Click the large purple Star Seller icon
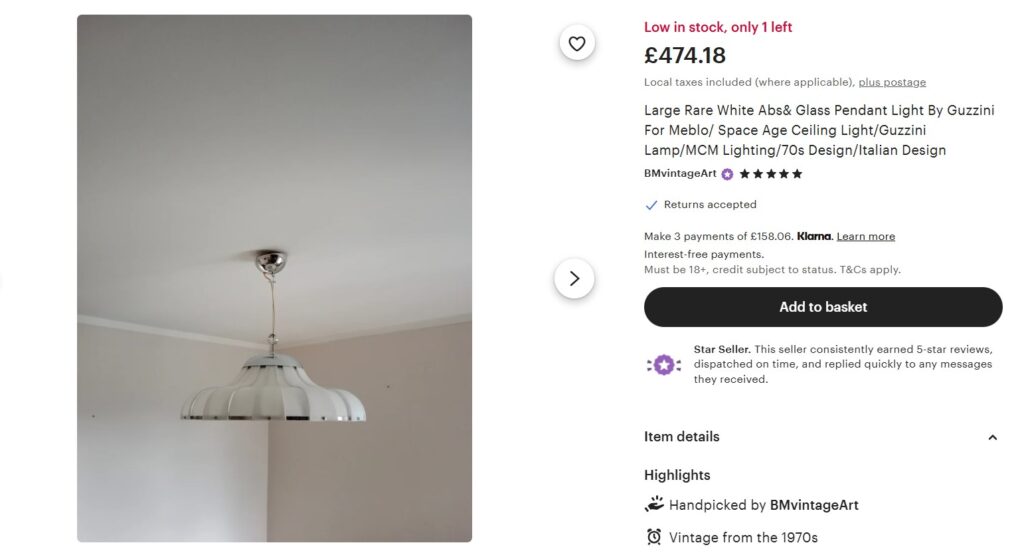The width and height of the screenshot is (1024, 553). (664, 364)
